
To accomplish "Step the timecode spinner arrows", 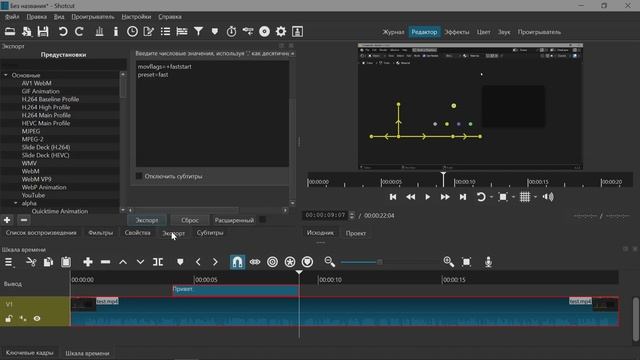I will [352, 215].
